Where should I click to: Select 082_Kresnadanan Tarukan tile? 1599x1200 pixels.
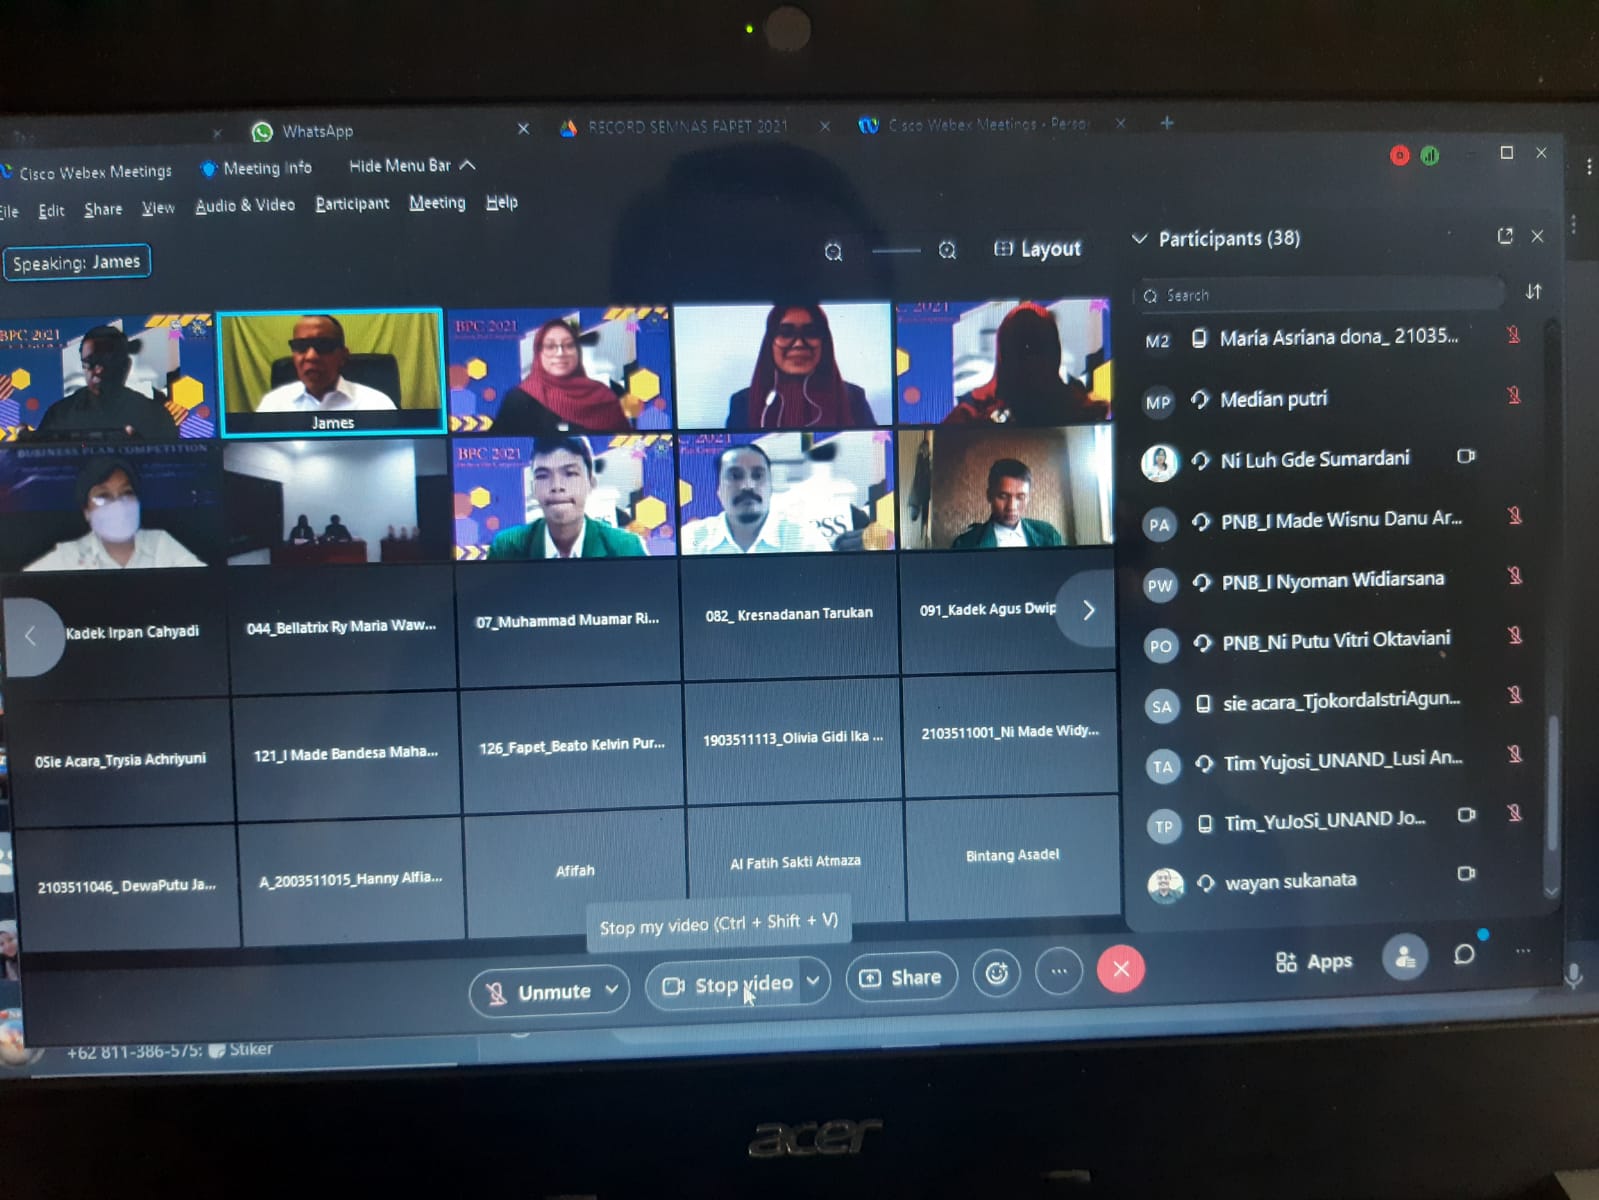pos(790,614)
